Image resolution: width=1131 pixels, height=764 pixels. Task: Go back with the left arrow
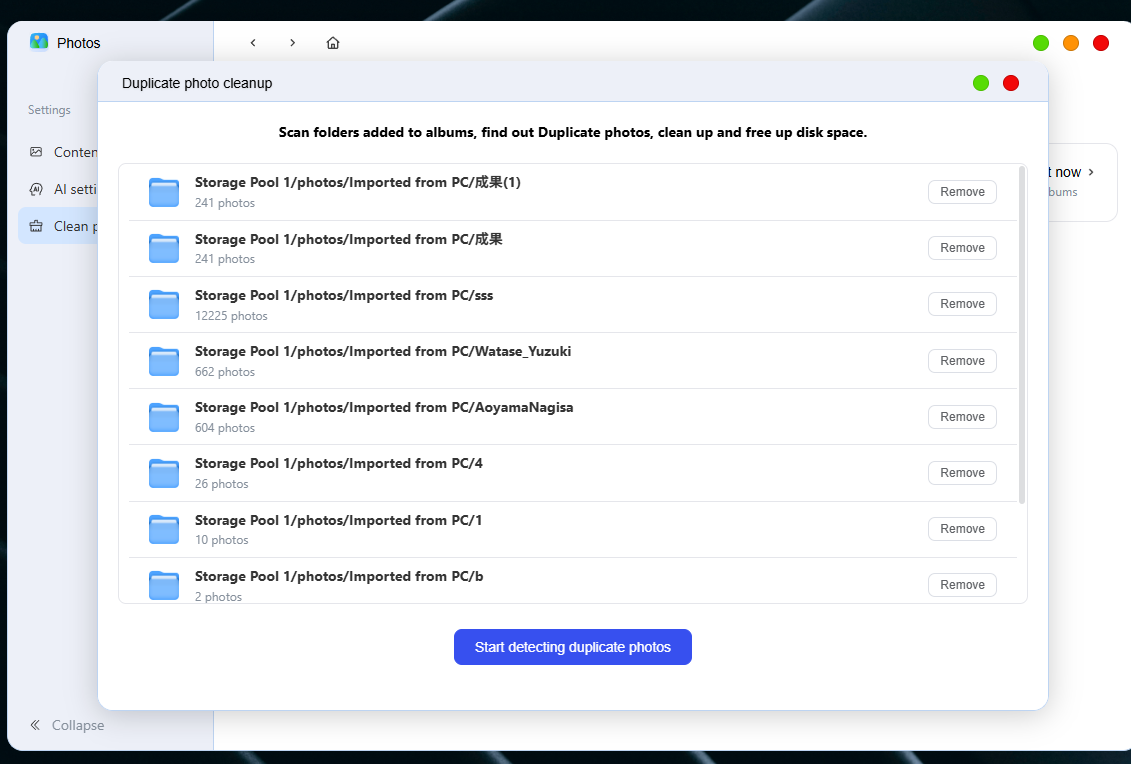pos(253,43)
